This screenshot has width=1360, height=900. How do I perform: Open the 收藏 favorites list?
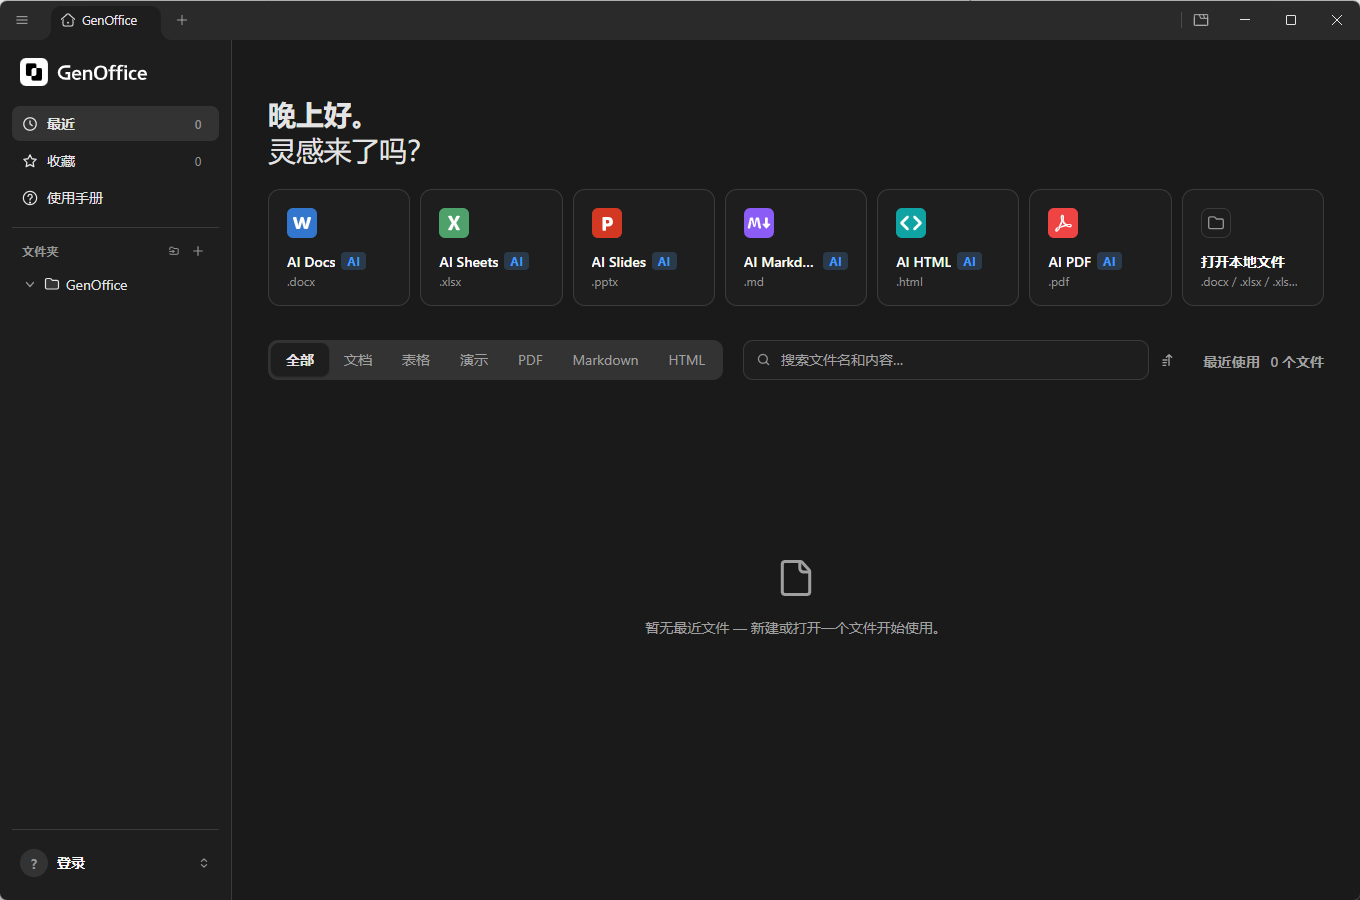[x=115, y=161]
